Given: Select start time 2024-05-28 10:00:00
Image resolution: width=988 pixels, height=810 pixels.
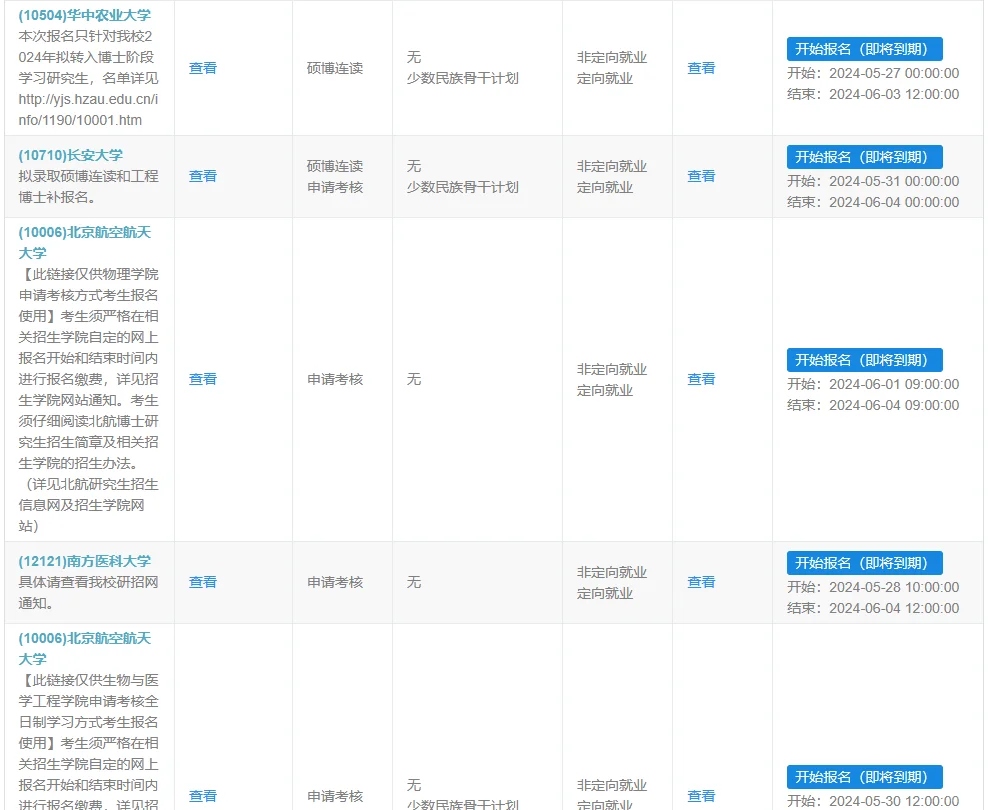Looking at the screenshot, I should point(893,587).
